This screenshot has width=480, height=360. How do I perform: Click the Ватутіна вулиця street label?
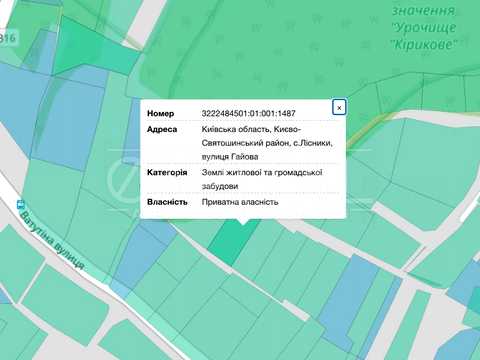[x=52, y=240]
